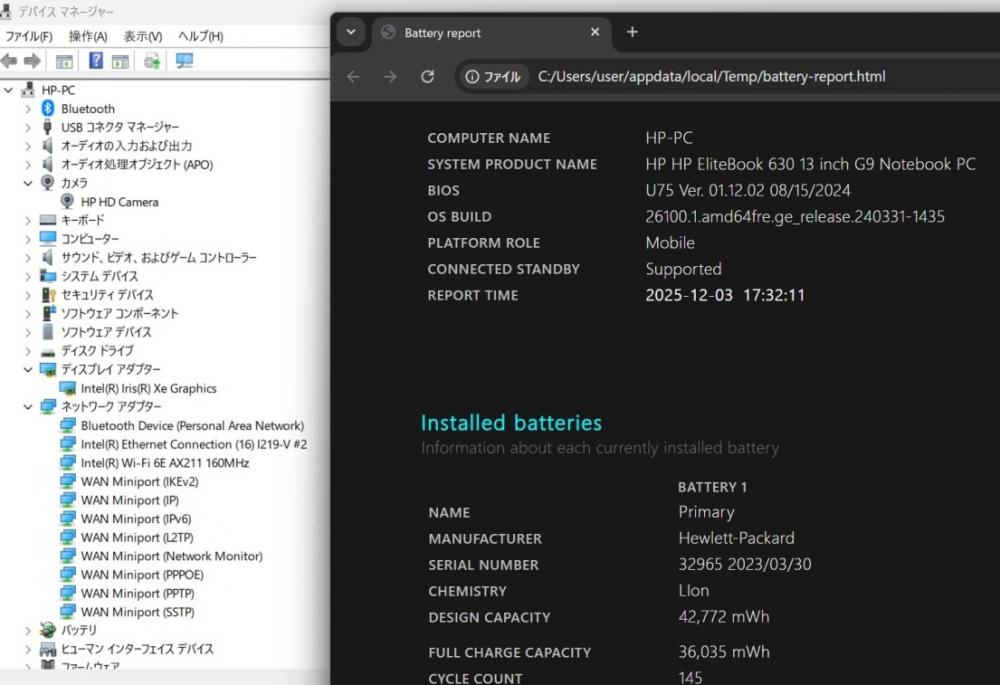Viewport: 1000px width, 685px height.
Task: Click the update driver toolbar icon
Action: point(152,61)
